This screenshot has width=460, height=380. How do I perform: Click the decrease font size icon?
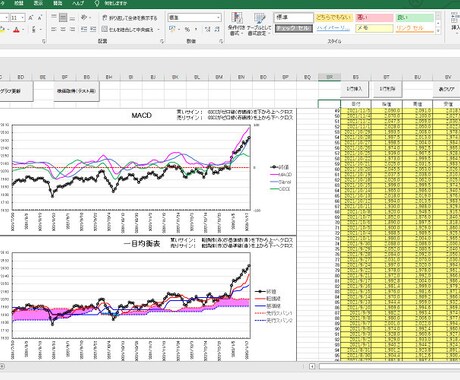pos(39,18)
